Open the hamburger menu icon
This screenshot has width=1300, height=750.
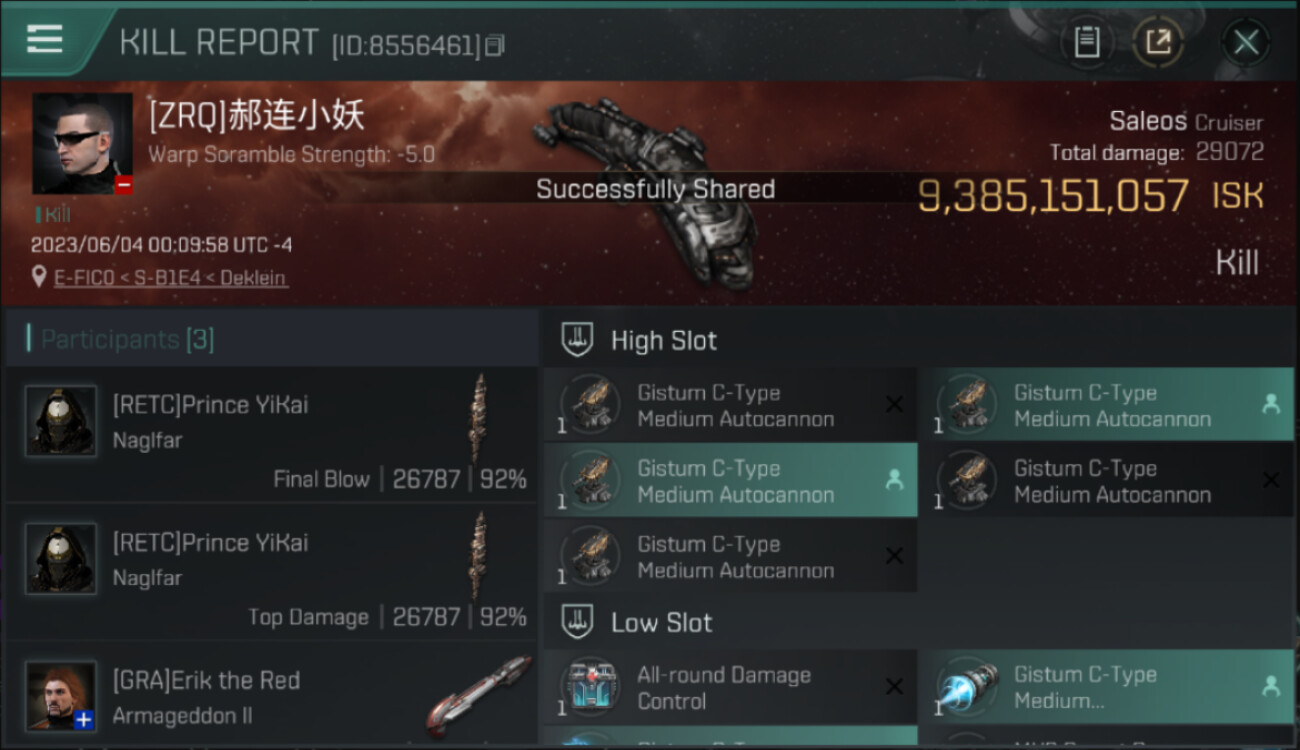[45, 39]
